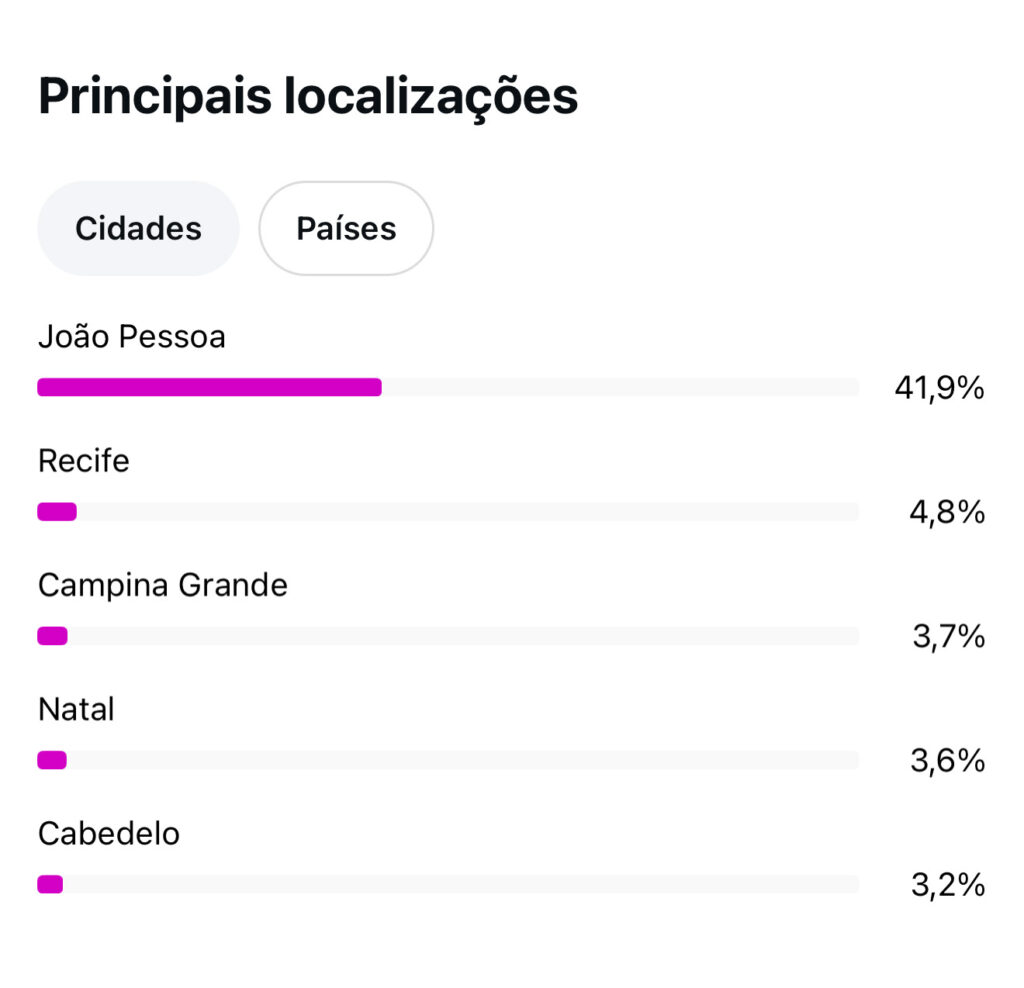This screenshot has width=1024, height=988.
Task: Click gray unfilled track of João Pessoa bar
Action: pyautogui.click(x=620, y=387)
